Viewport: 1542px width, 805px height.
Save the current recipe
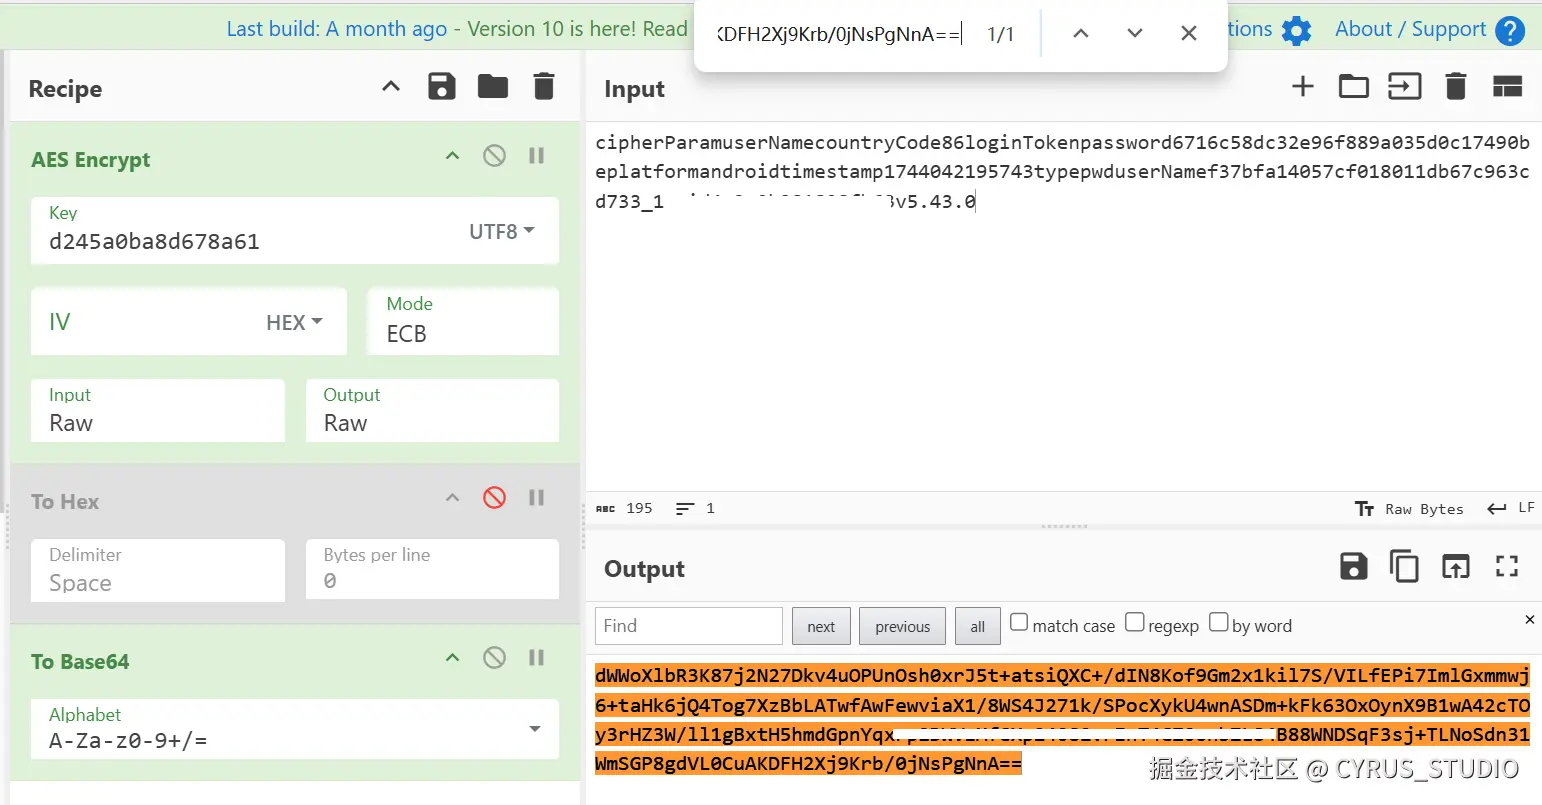pyautogui.click(x=441, y=87)
